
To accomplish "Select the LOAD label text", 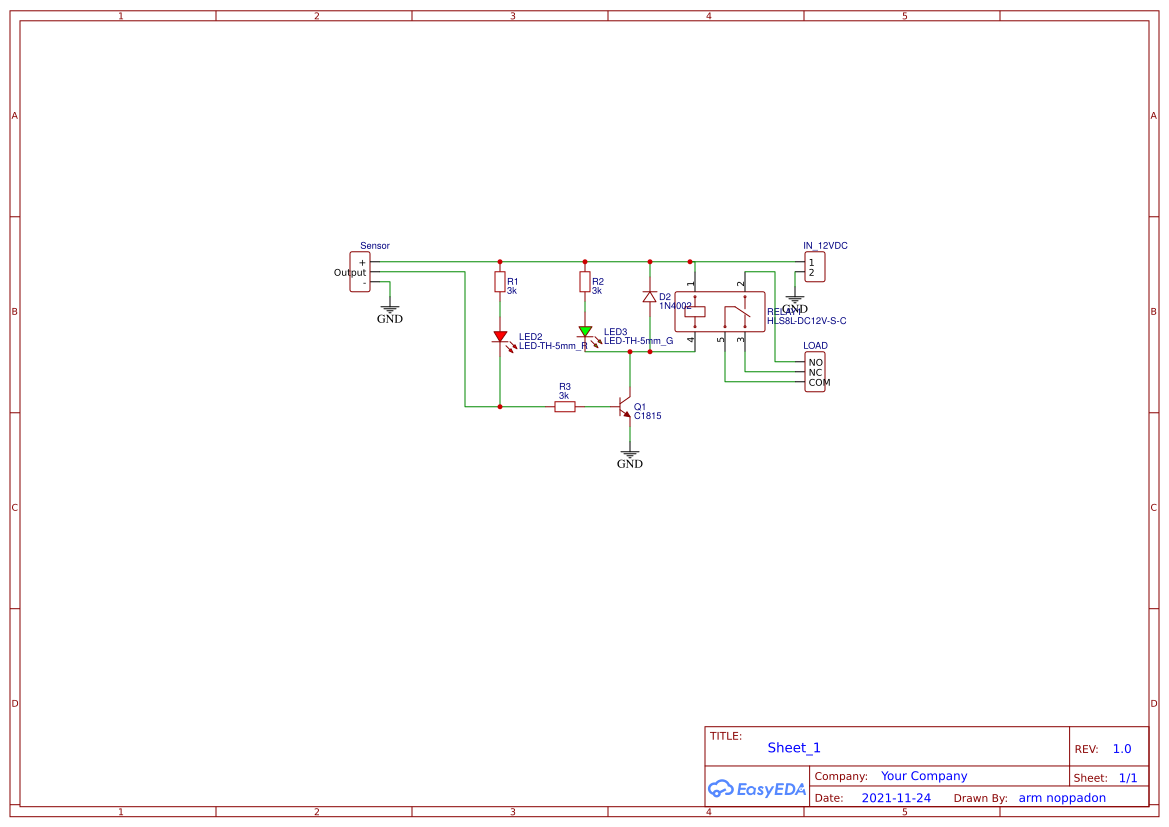I will [x=816, y=345].
